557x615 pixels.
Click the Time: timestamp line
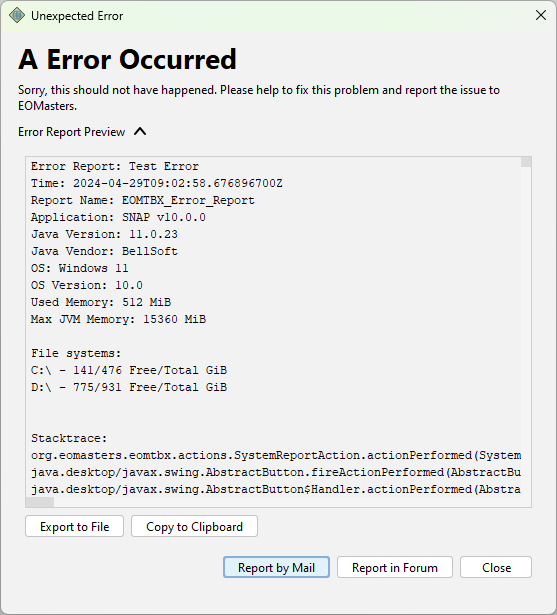pyautogui.click(x=157, y=183)
